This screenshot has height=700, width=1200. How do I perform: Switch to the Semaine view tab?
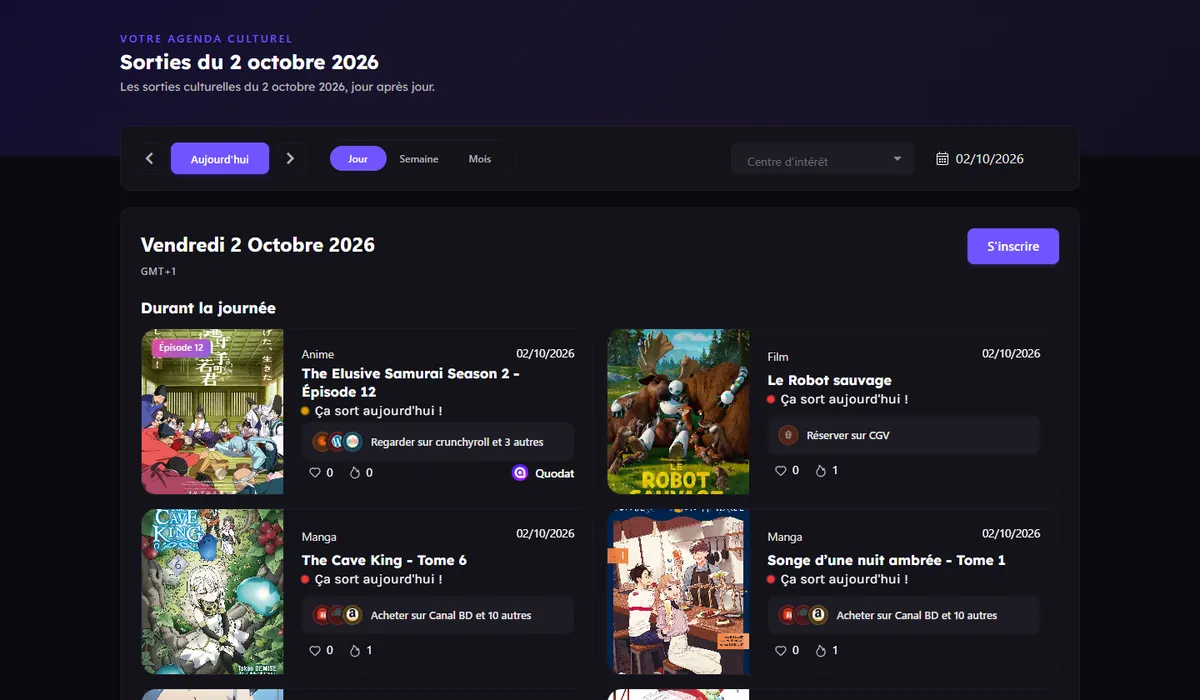click(419, 159)
